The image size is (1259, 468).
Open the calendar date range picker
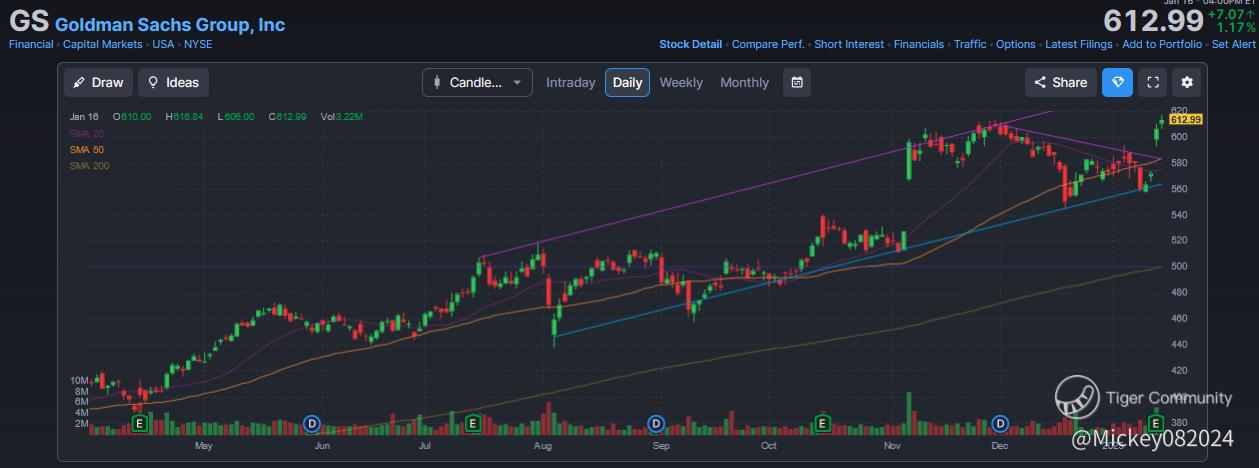tap(797, 82)
